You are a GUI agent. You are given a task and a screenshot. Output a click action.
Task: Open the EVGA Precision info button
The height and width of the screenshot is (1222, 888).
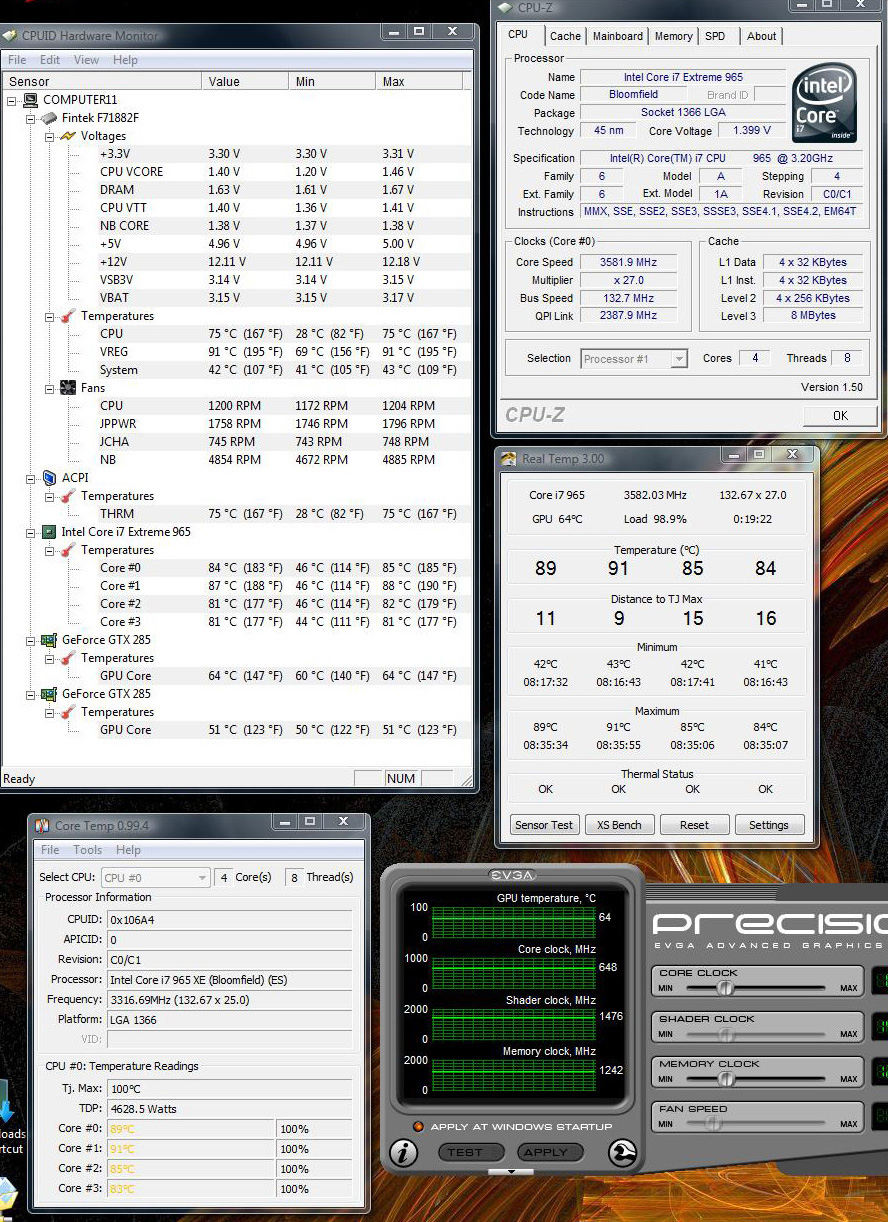[403, 1153]
